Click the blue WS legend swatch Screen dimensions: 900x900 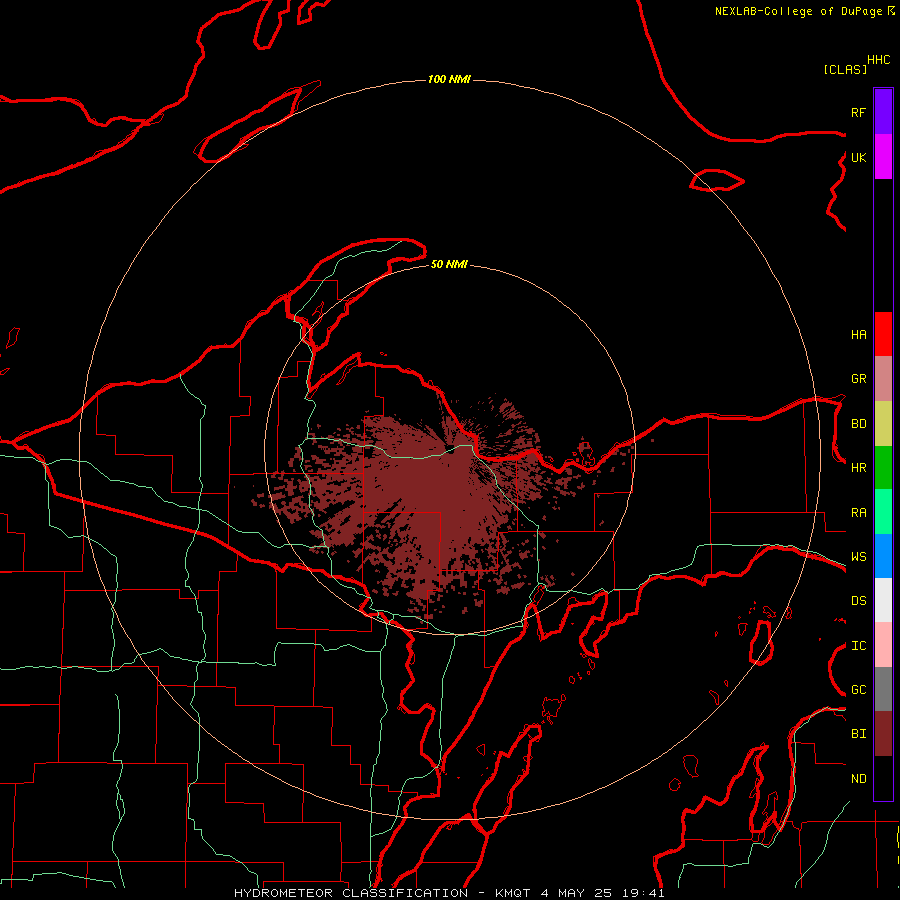883,556
